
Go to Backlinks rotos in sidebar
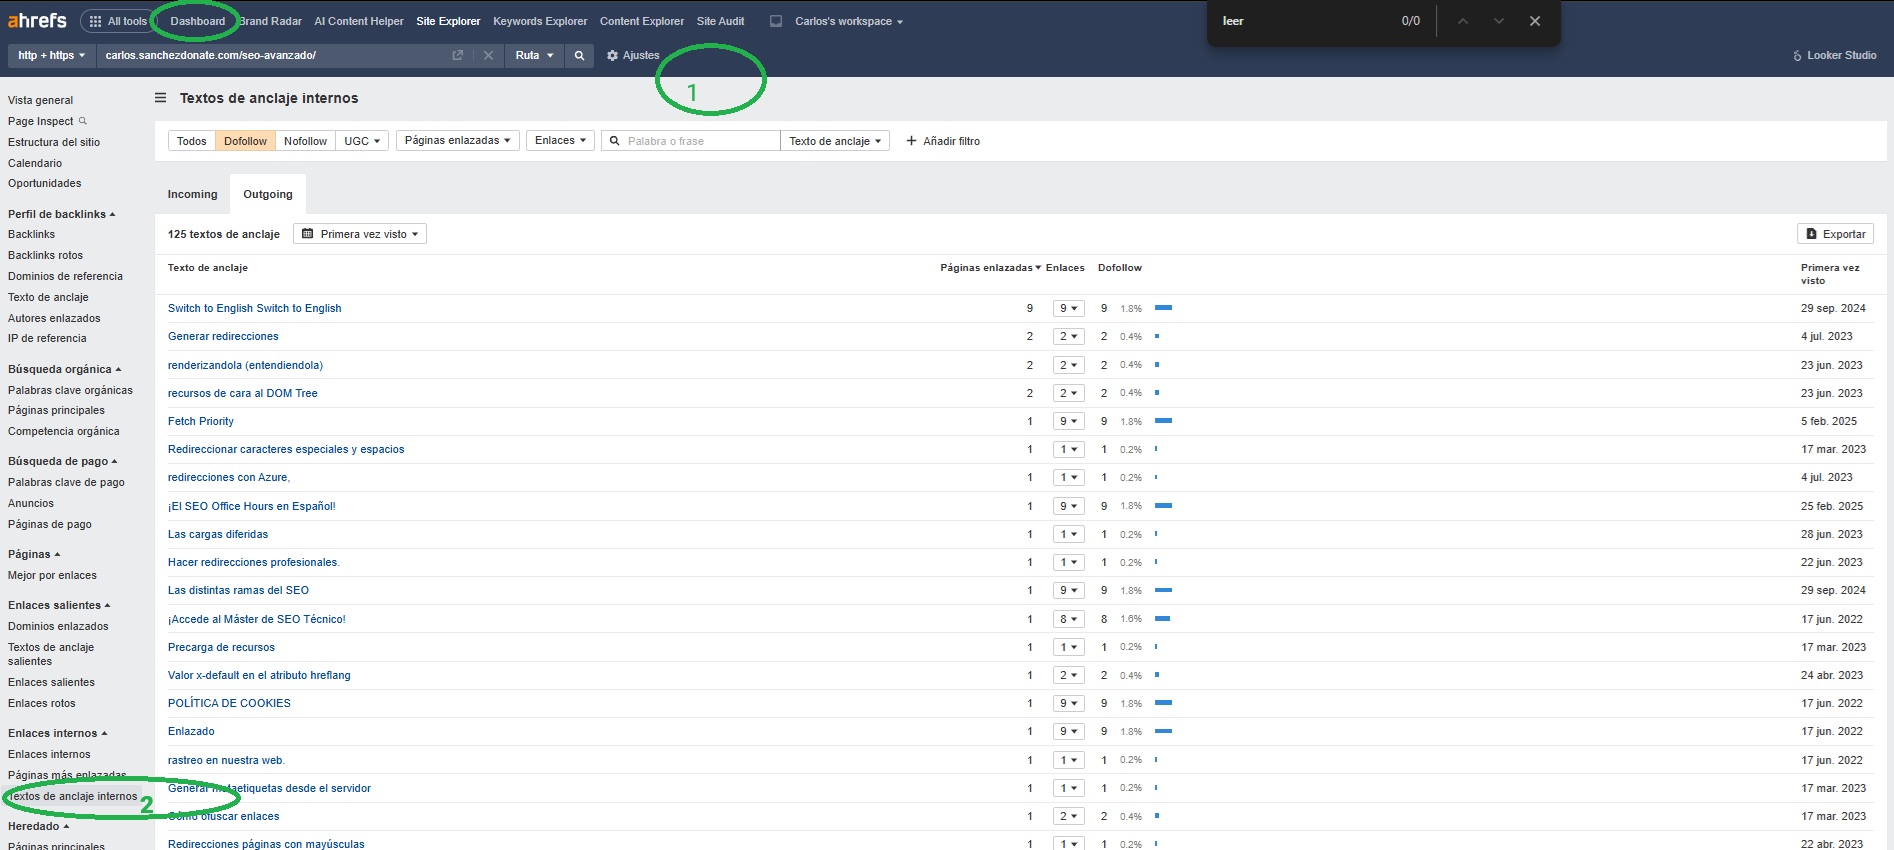click(x=45, y=255)
